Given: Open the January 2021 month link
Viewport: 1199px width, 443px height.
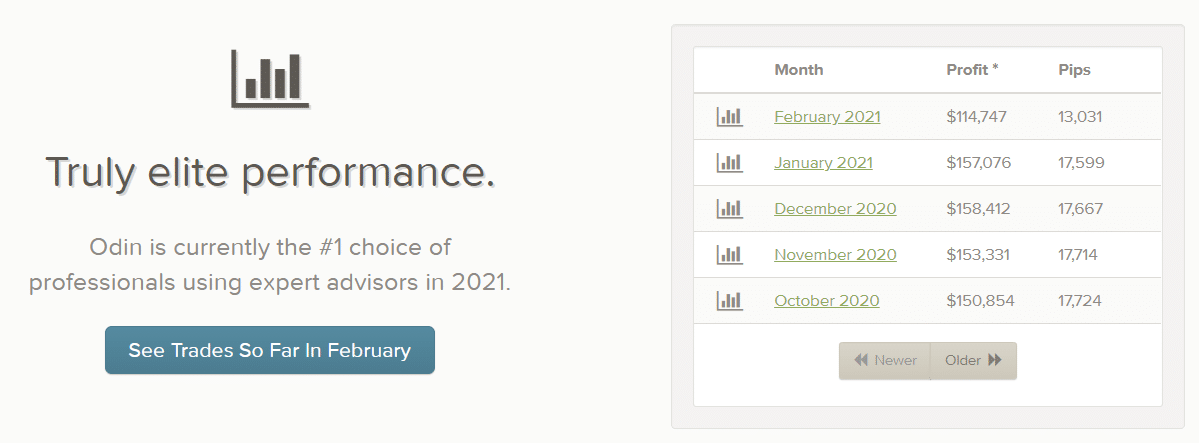Looking at the screenshot, I should (823, 163).
